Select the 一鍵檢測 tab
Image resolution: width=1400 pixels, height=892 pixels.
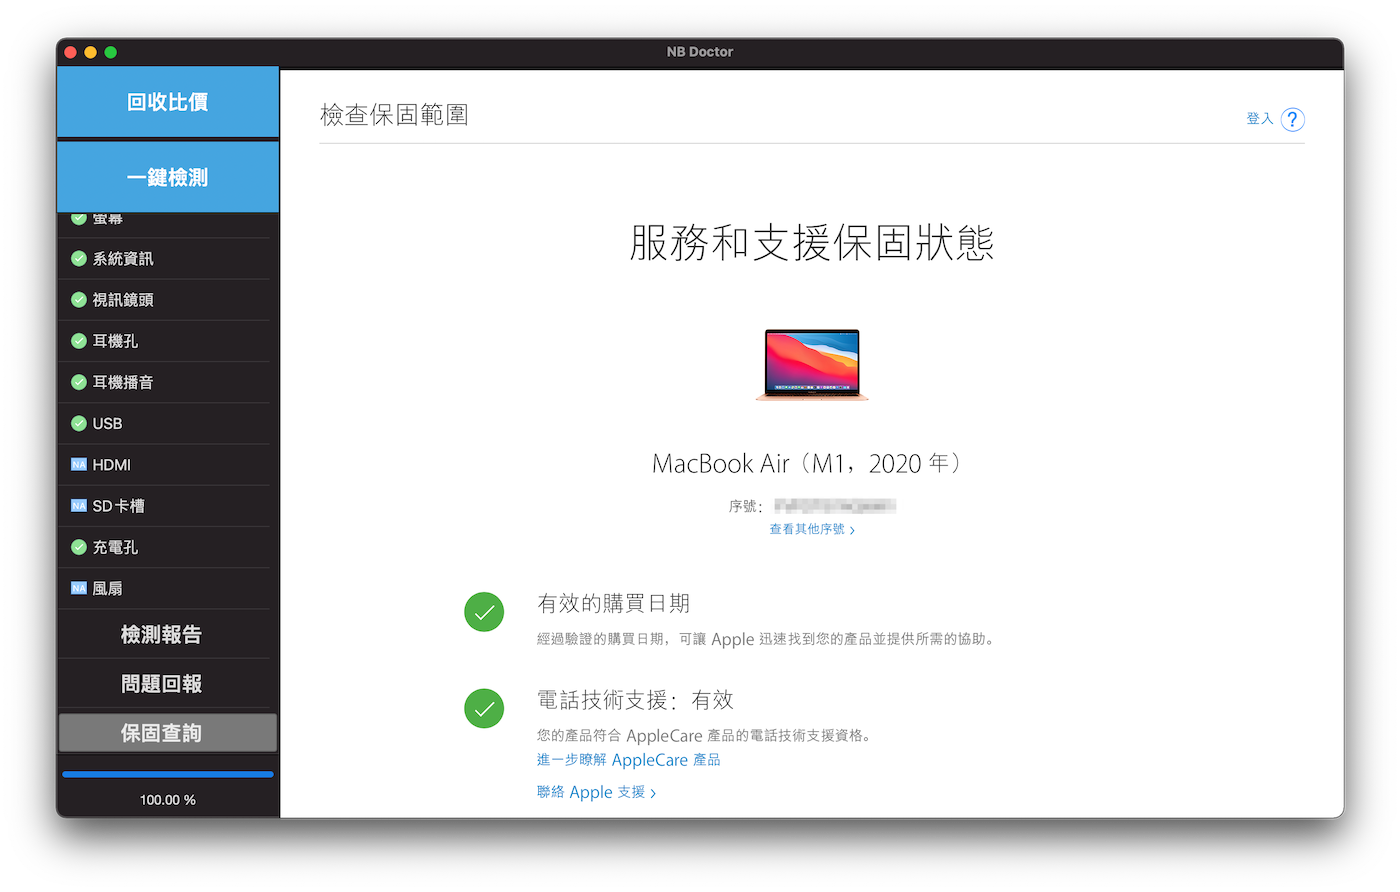click(168, 177)
